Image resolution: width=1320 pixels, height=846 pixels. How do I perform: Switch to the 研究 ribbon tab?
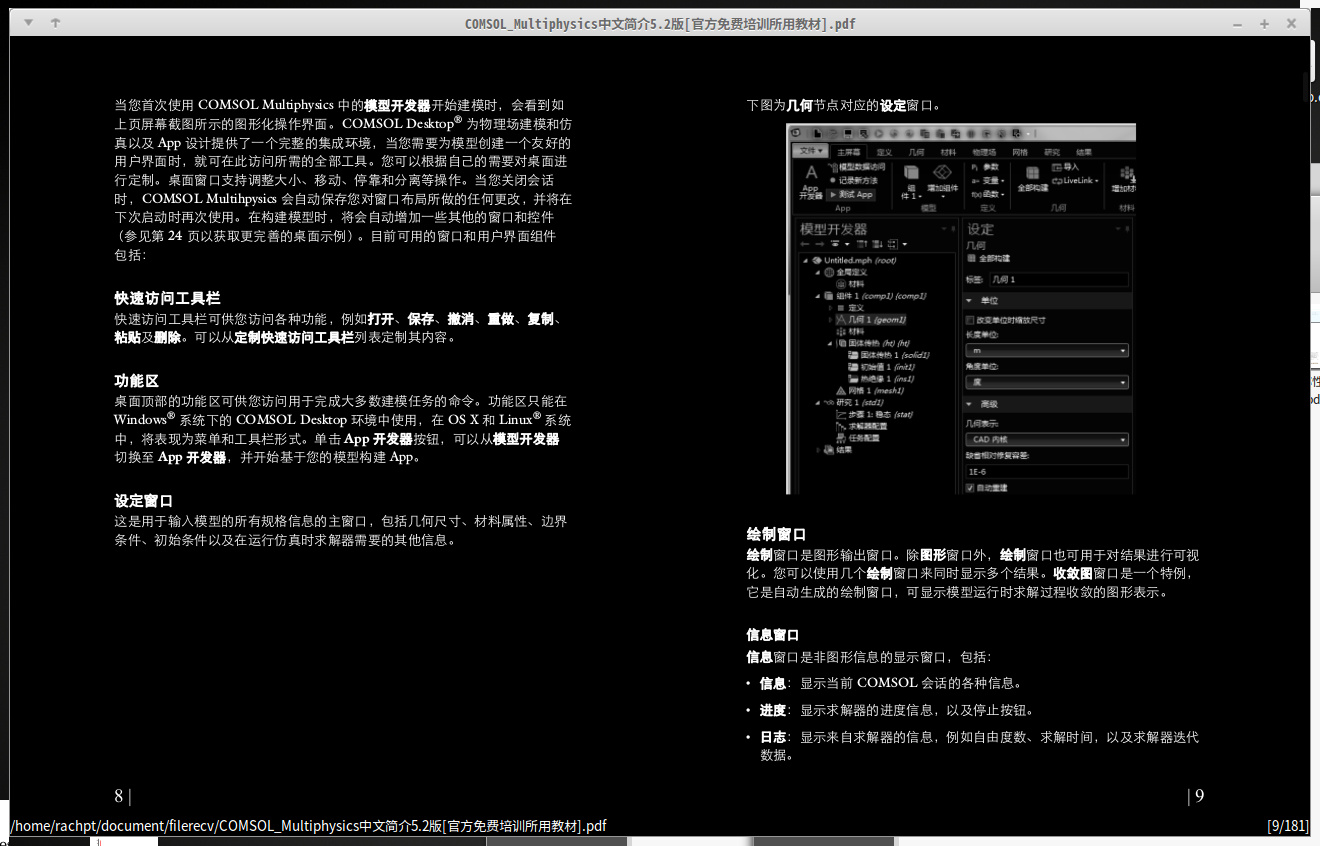[1052, 152]
